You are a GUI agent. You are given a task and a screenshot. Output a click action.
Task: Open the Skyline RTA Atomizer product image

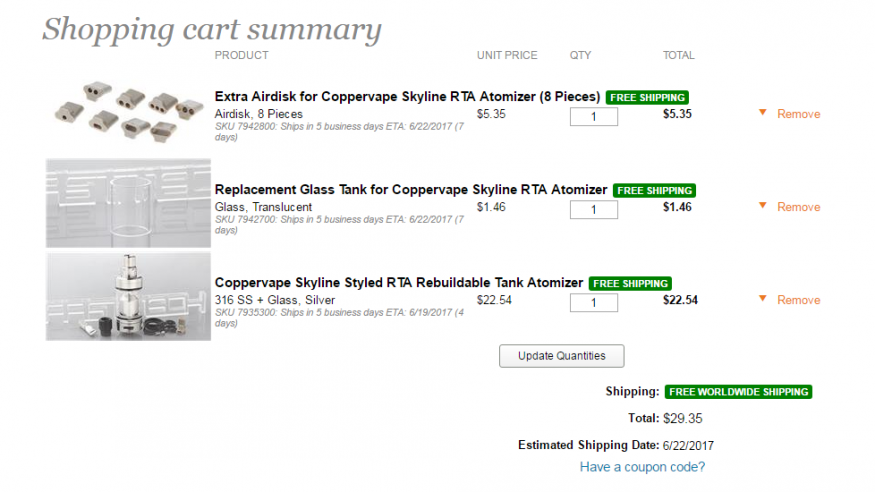point(128,296)
